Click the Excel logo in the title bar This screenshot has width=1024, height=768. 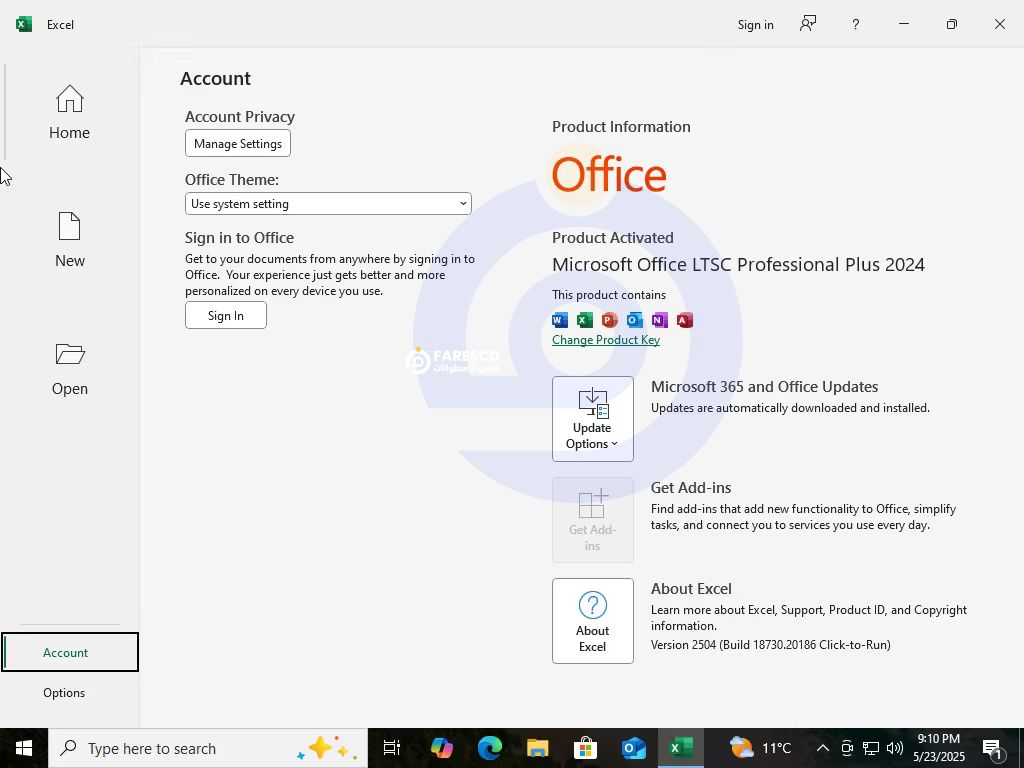tap(24, 24)
